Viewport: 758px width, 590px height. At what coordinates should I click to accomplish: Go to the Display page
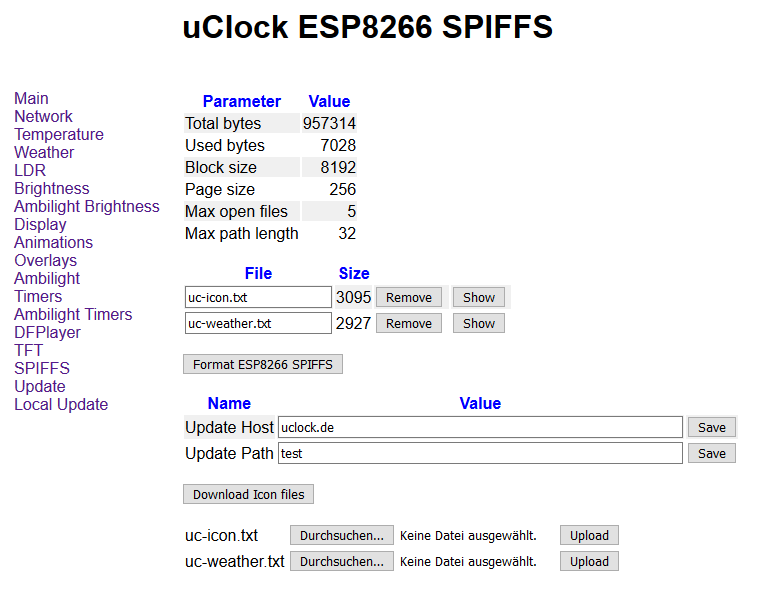point(40,224)
